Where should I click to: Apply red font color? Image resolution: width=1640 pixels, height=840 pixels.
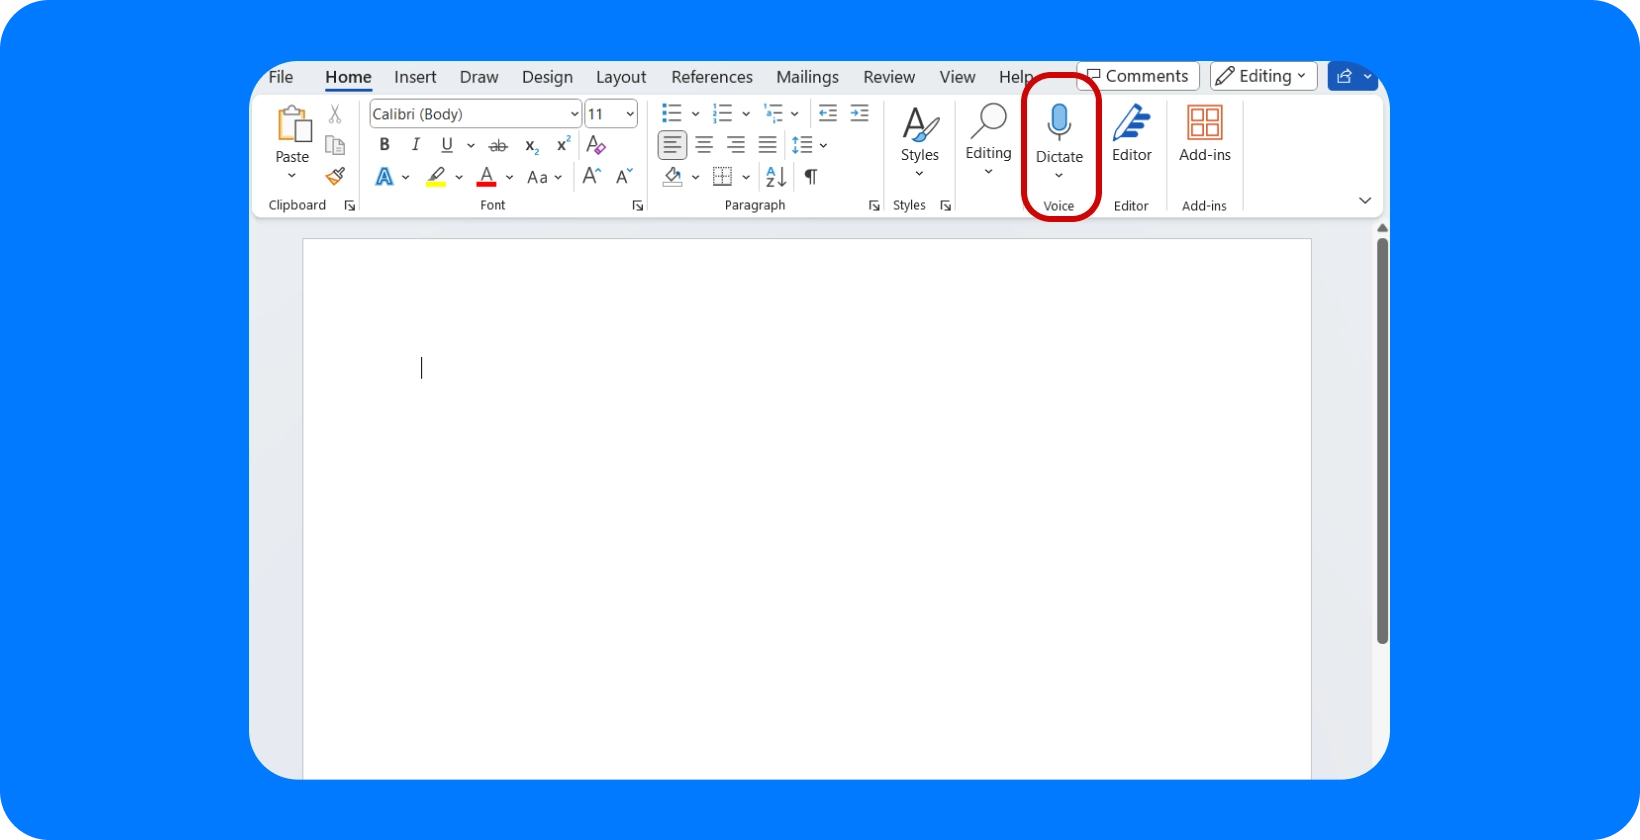(x=487, y=177)
